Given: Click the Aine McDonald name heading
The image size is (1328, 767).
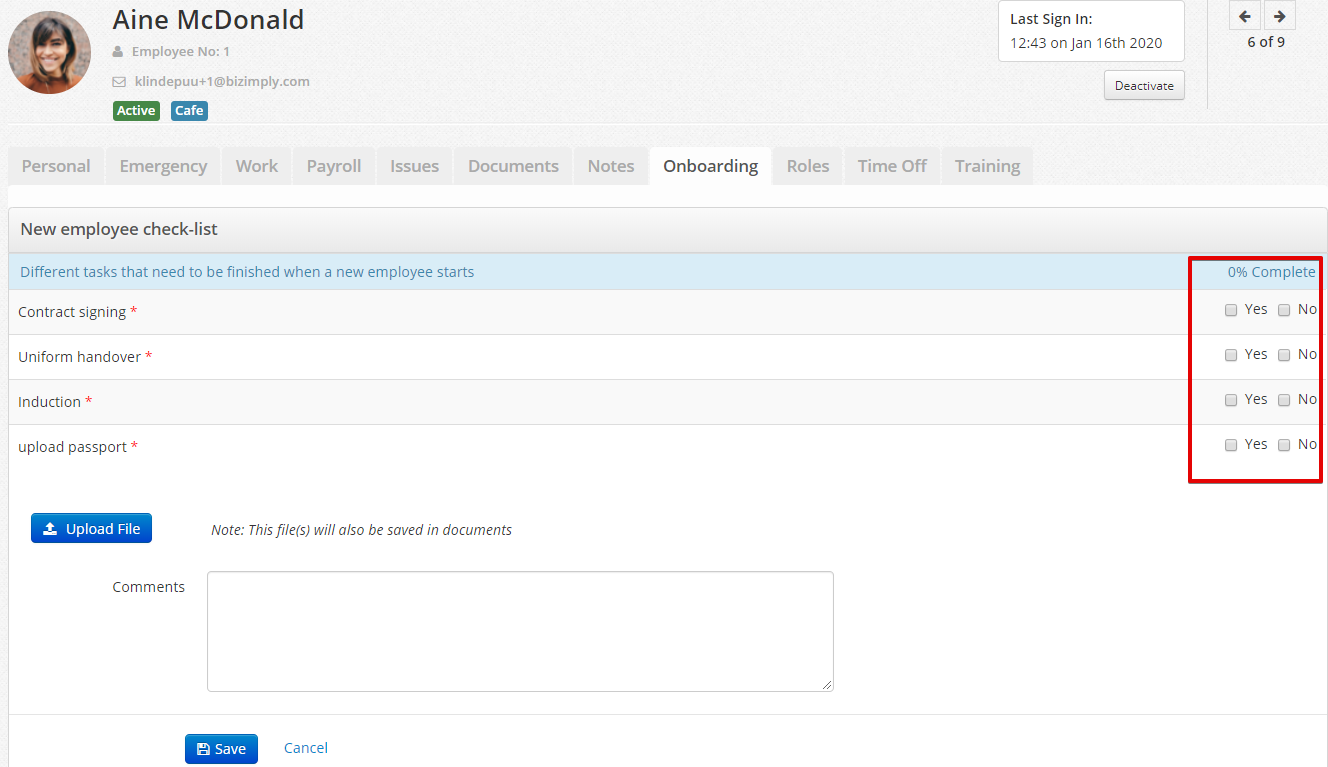Looking at the screenshot, I should (x=208, y=20).
